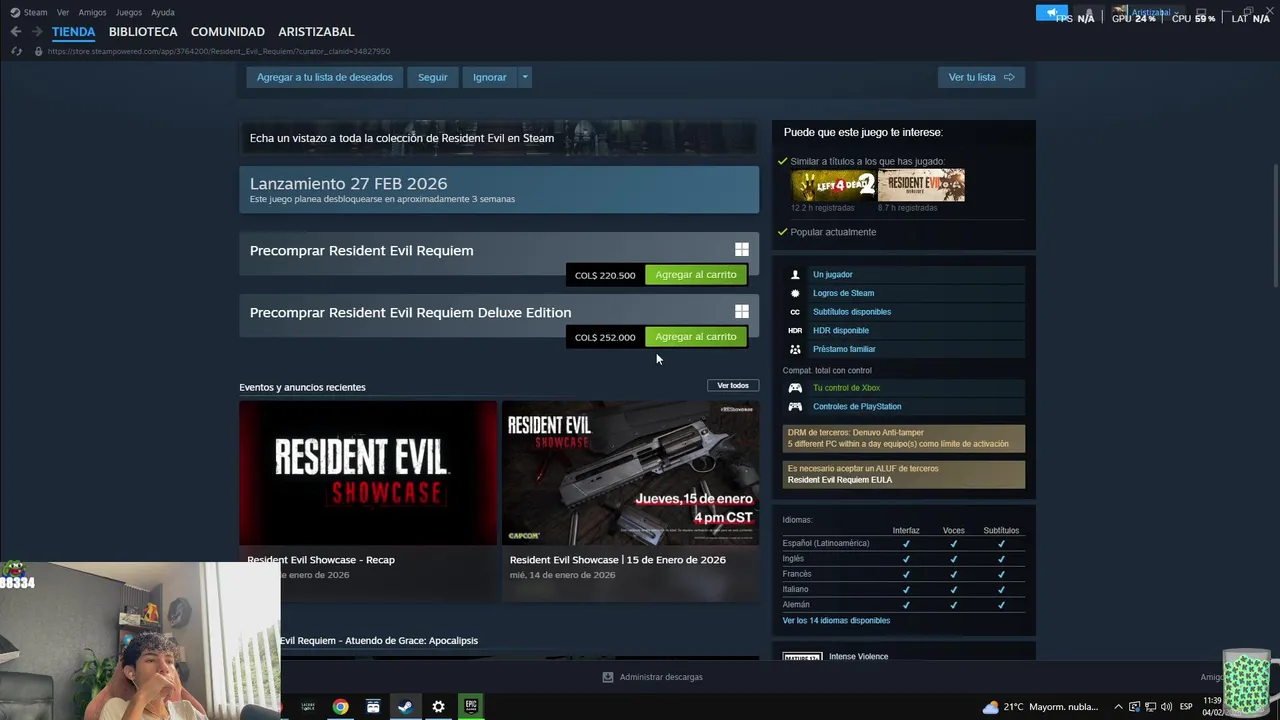The width and height of the screenshot is (1280, 720).
Task: Add Deluxe Edition to cart
Action: 696,337
